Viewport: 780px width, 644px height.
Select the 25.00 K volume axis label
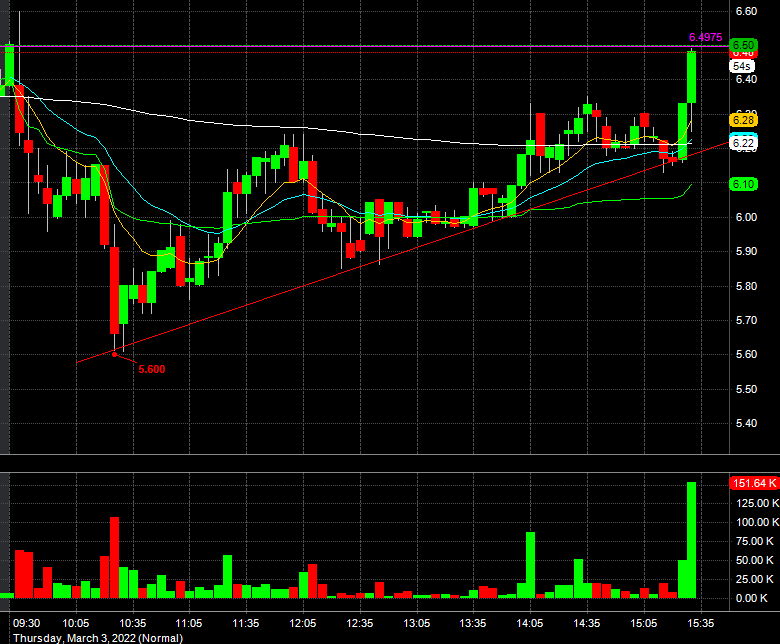[755, 579]
